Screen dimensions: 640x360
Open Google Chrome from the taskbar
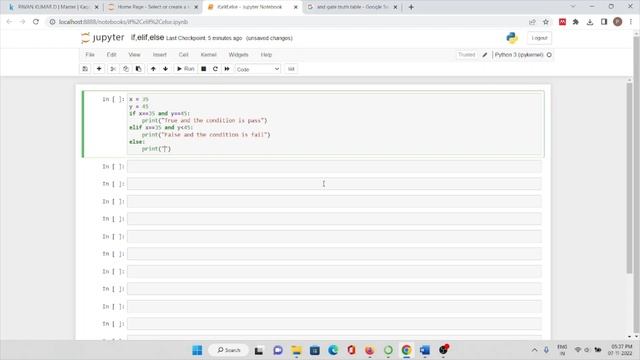[x=406, y=350]
